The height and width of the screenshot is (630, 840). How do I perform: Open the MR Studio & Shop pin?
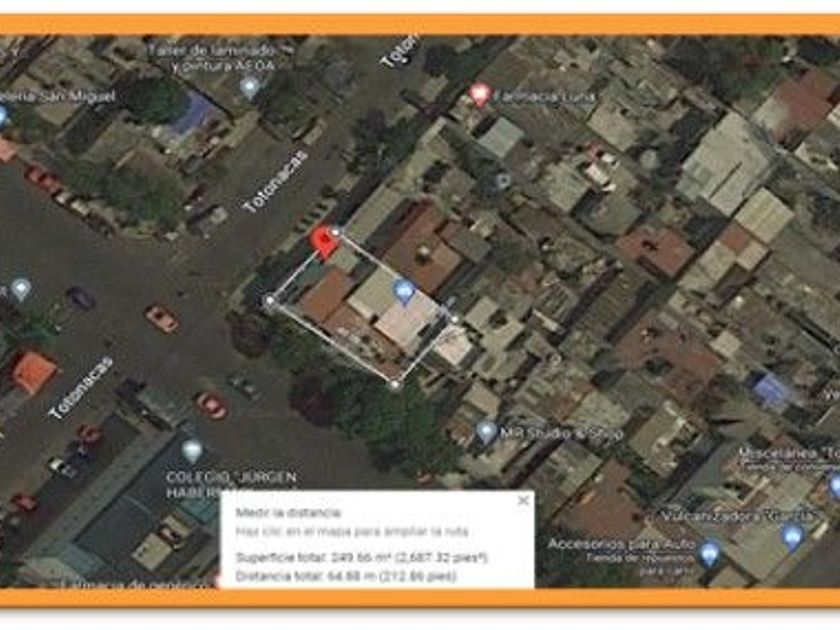click(x=486, y=432)
